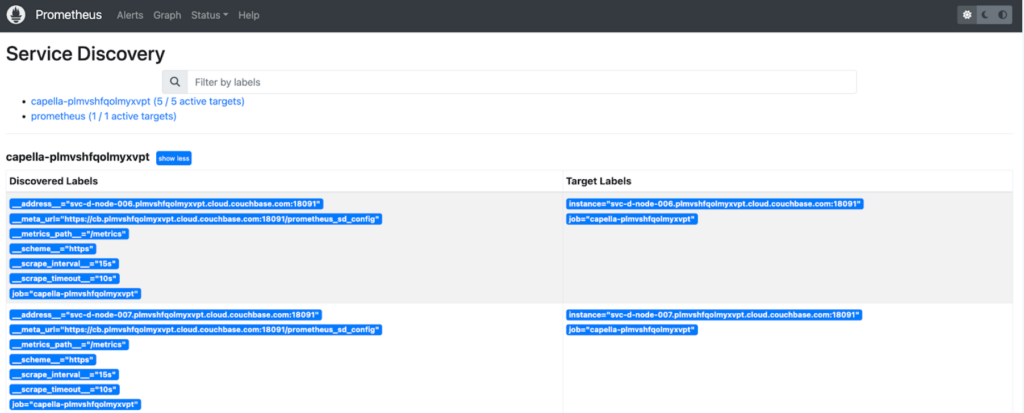The image size is (1024, 413).
Task: Select the auto contrast theme icon
Action: [x=1002, y=15]
